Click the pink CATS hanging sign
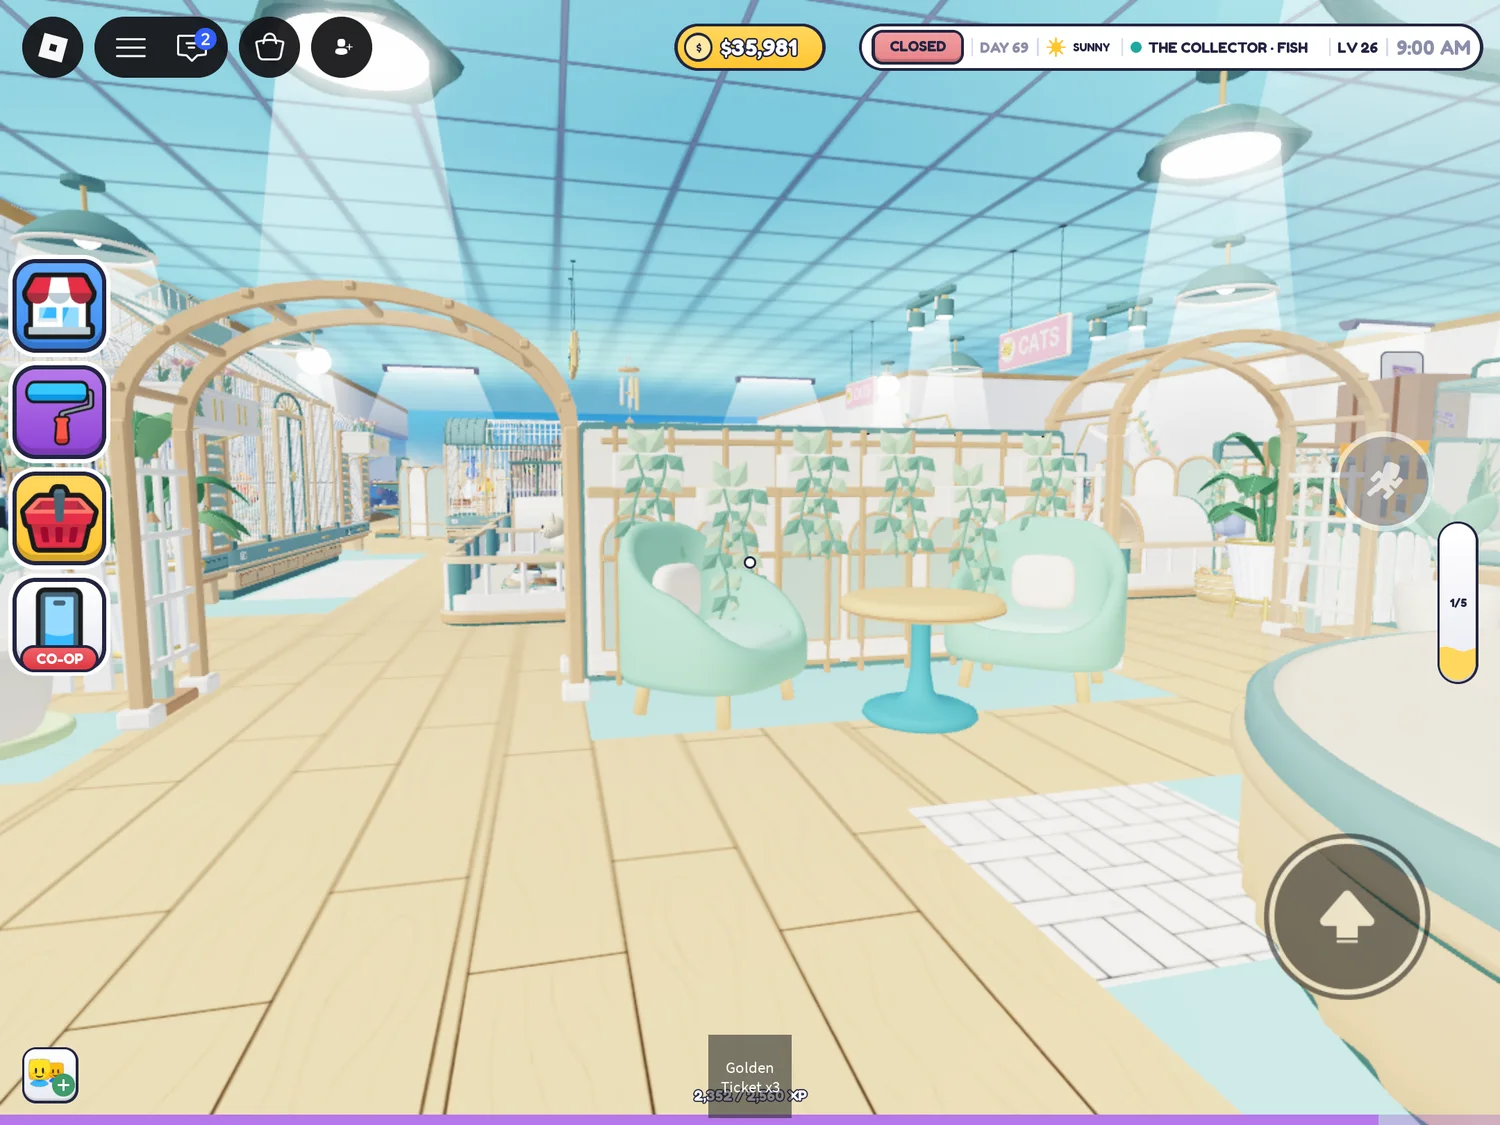The width and height of the screenshot is (1500, 1125). [x=1035, y=342]
